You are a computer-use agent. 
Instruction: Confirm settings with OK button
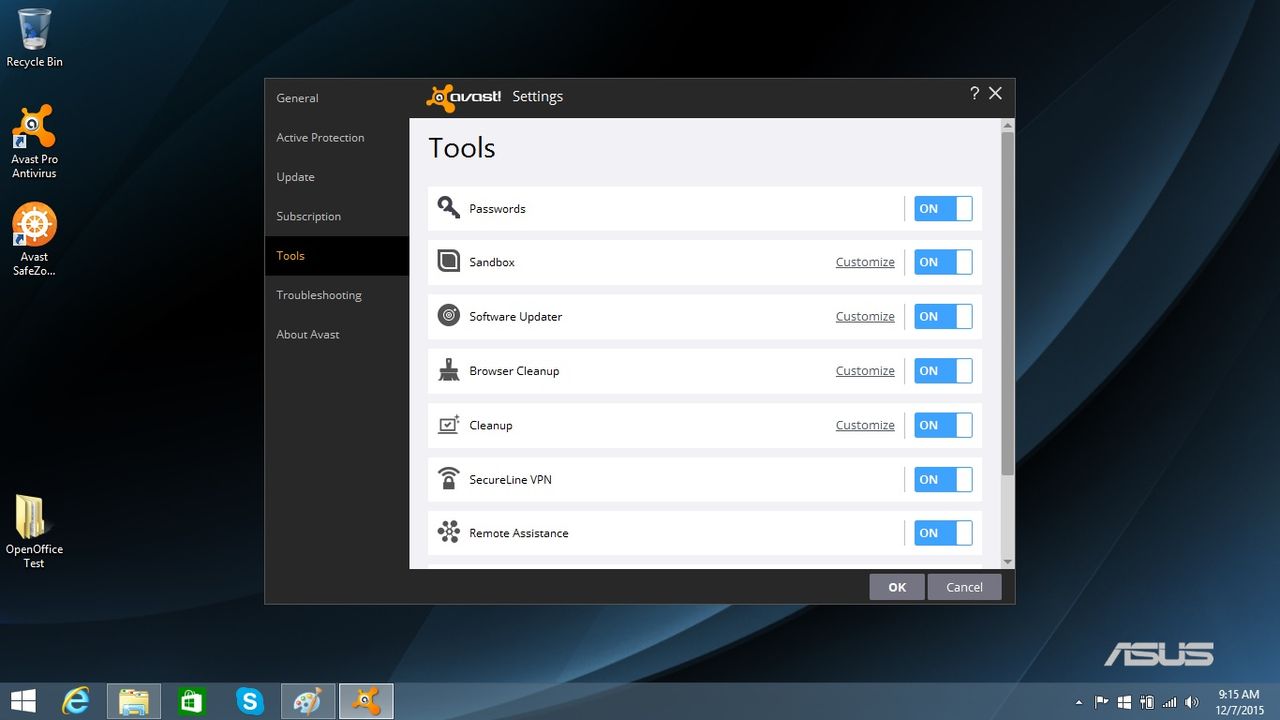pos(897,587)
